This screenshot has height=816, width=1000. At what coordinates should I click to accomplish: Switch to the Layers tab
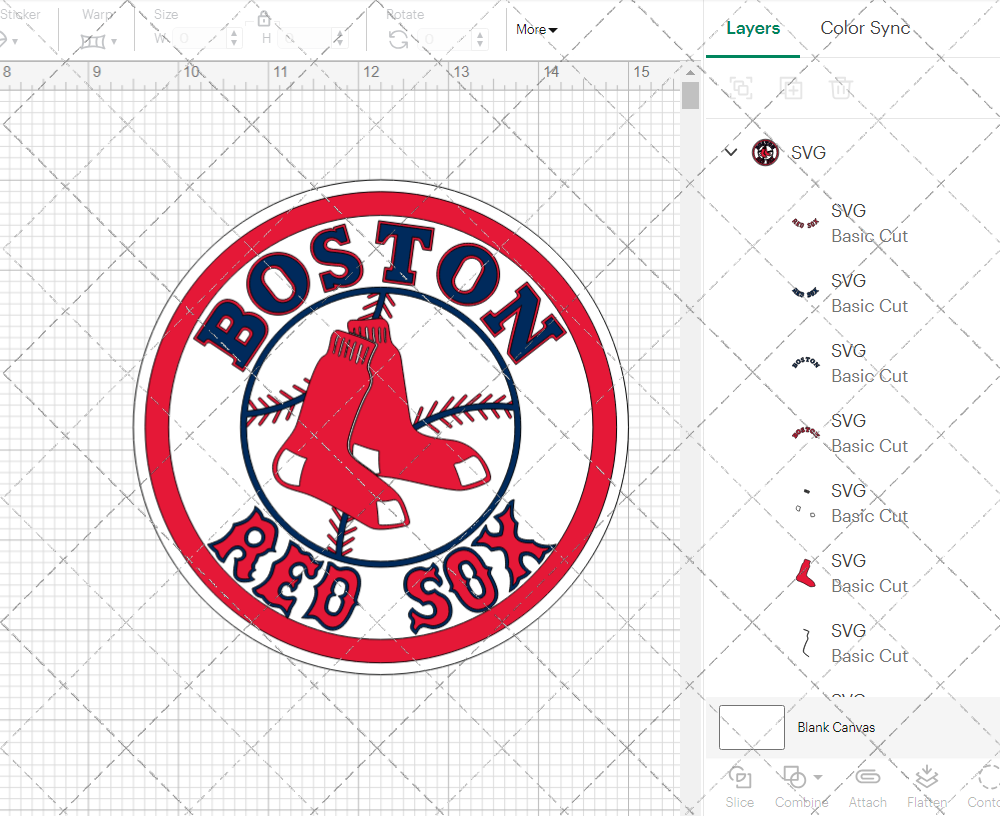pyautogui.click(x=753, y=28)
